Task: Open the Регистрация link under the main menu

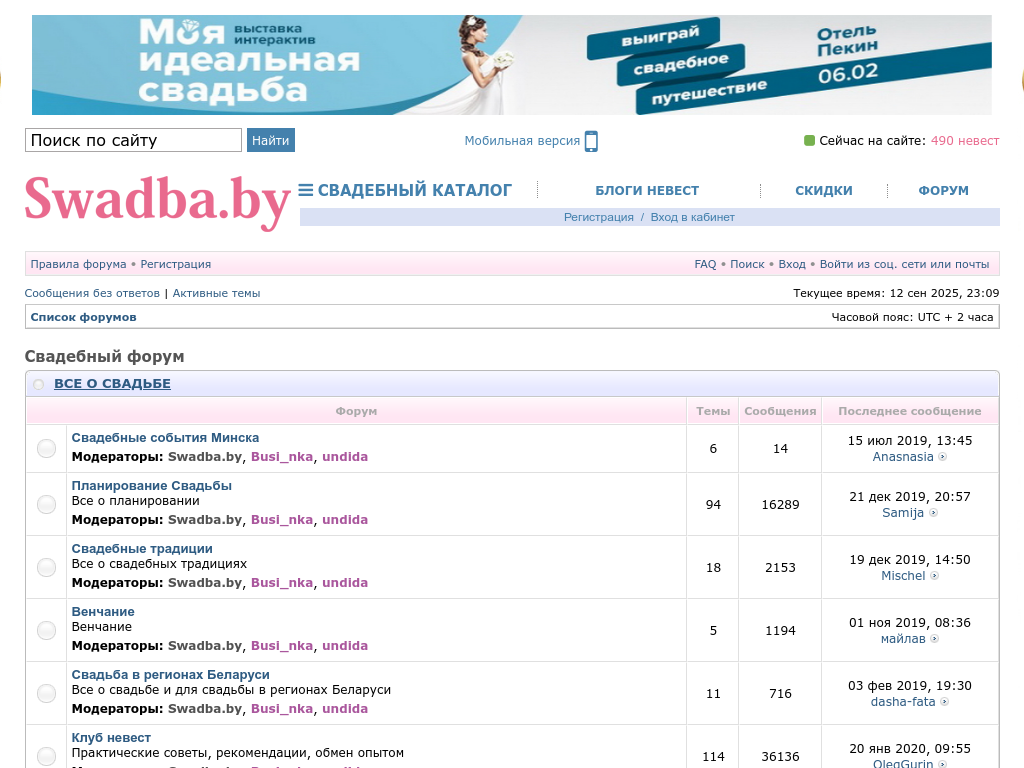Action: pyautogui.click(x=598, y=217)
